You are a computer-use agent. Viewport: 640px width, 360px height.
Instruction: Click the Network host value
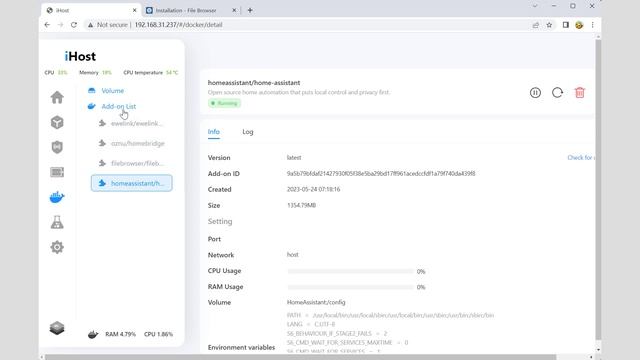(x=293, y=255)
